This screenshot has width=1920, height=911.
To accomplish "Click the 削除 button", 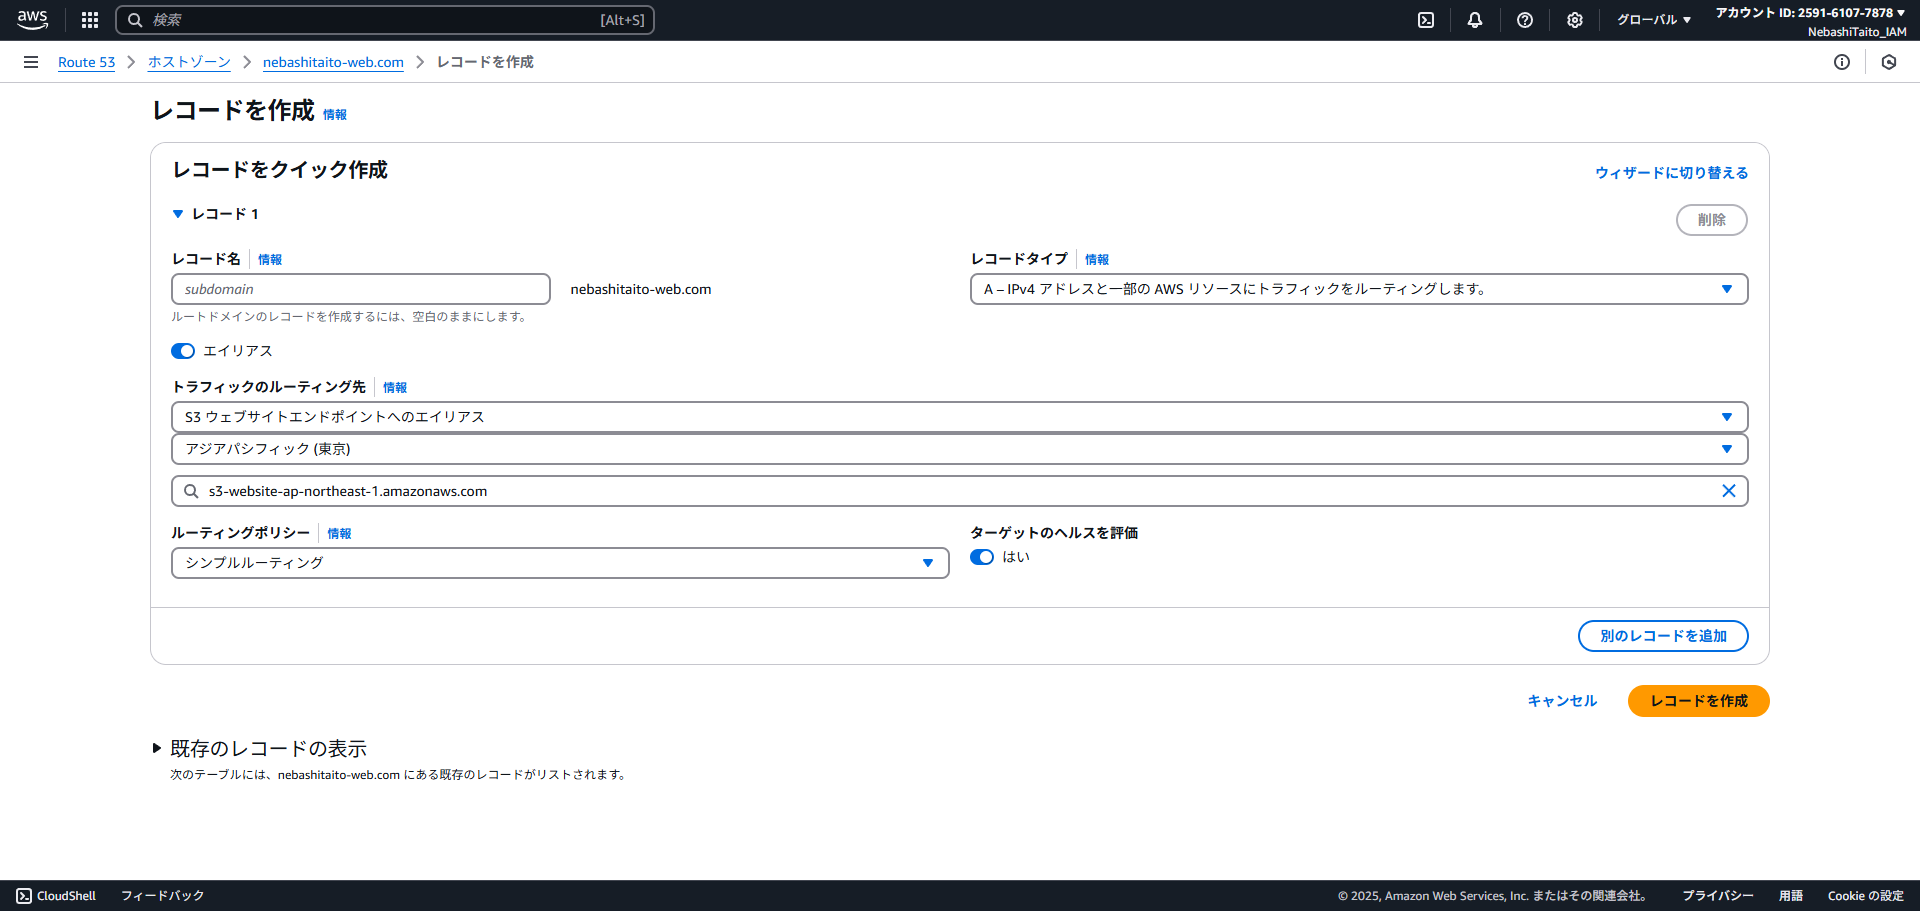I will [x=1711, y=220].
